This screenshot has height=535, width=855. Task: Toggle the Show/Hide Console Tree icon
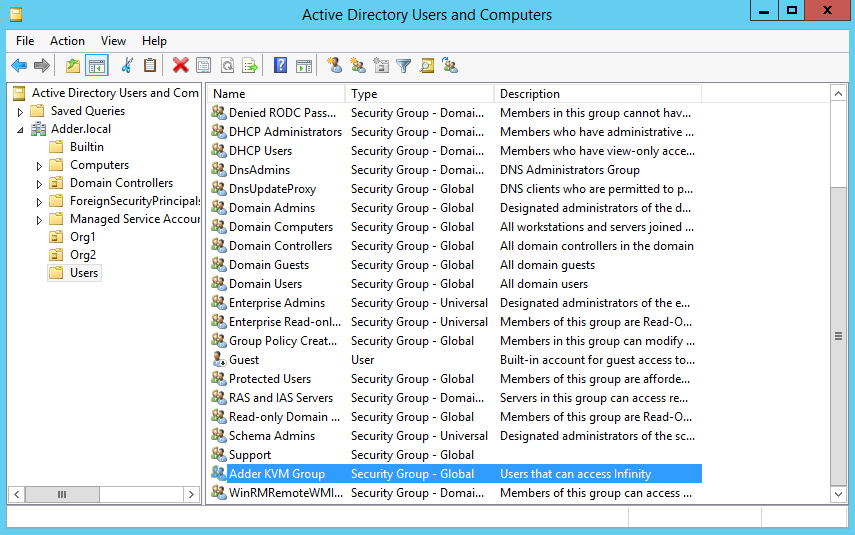(97, 66)
